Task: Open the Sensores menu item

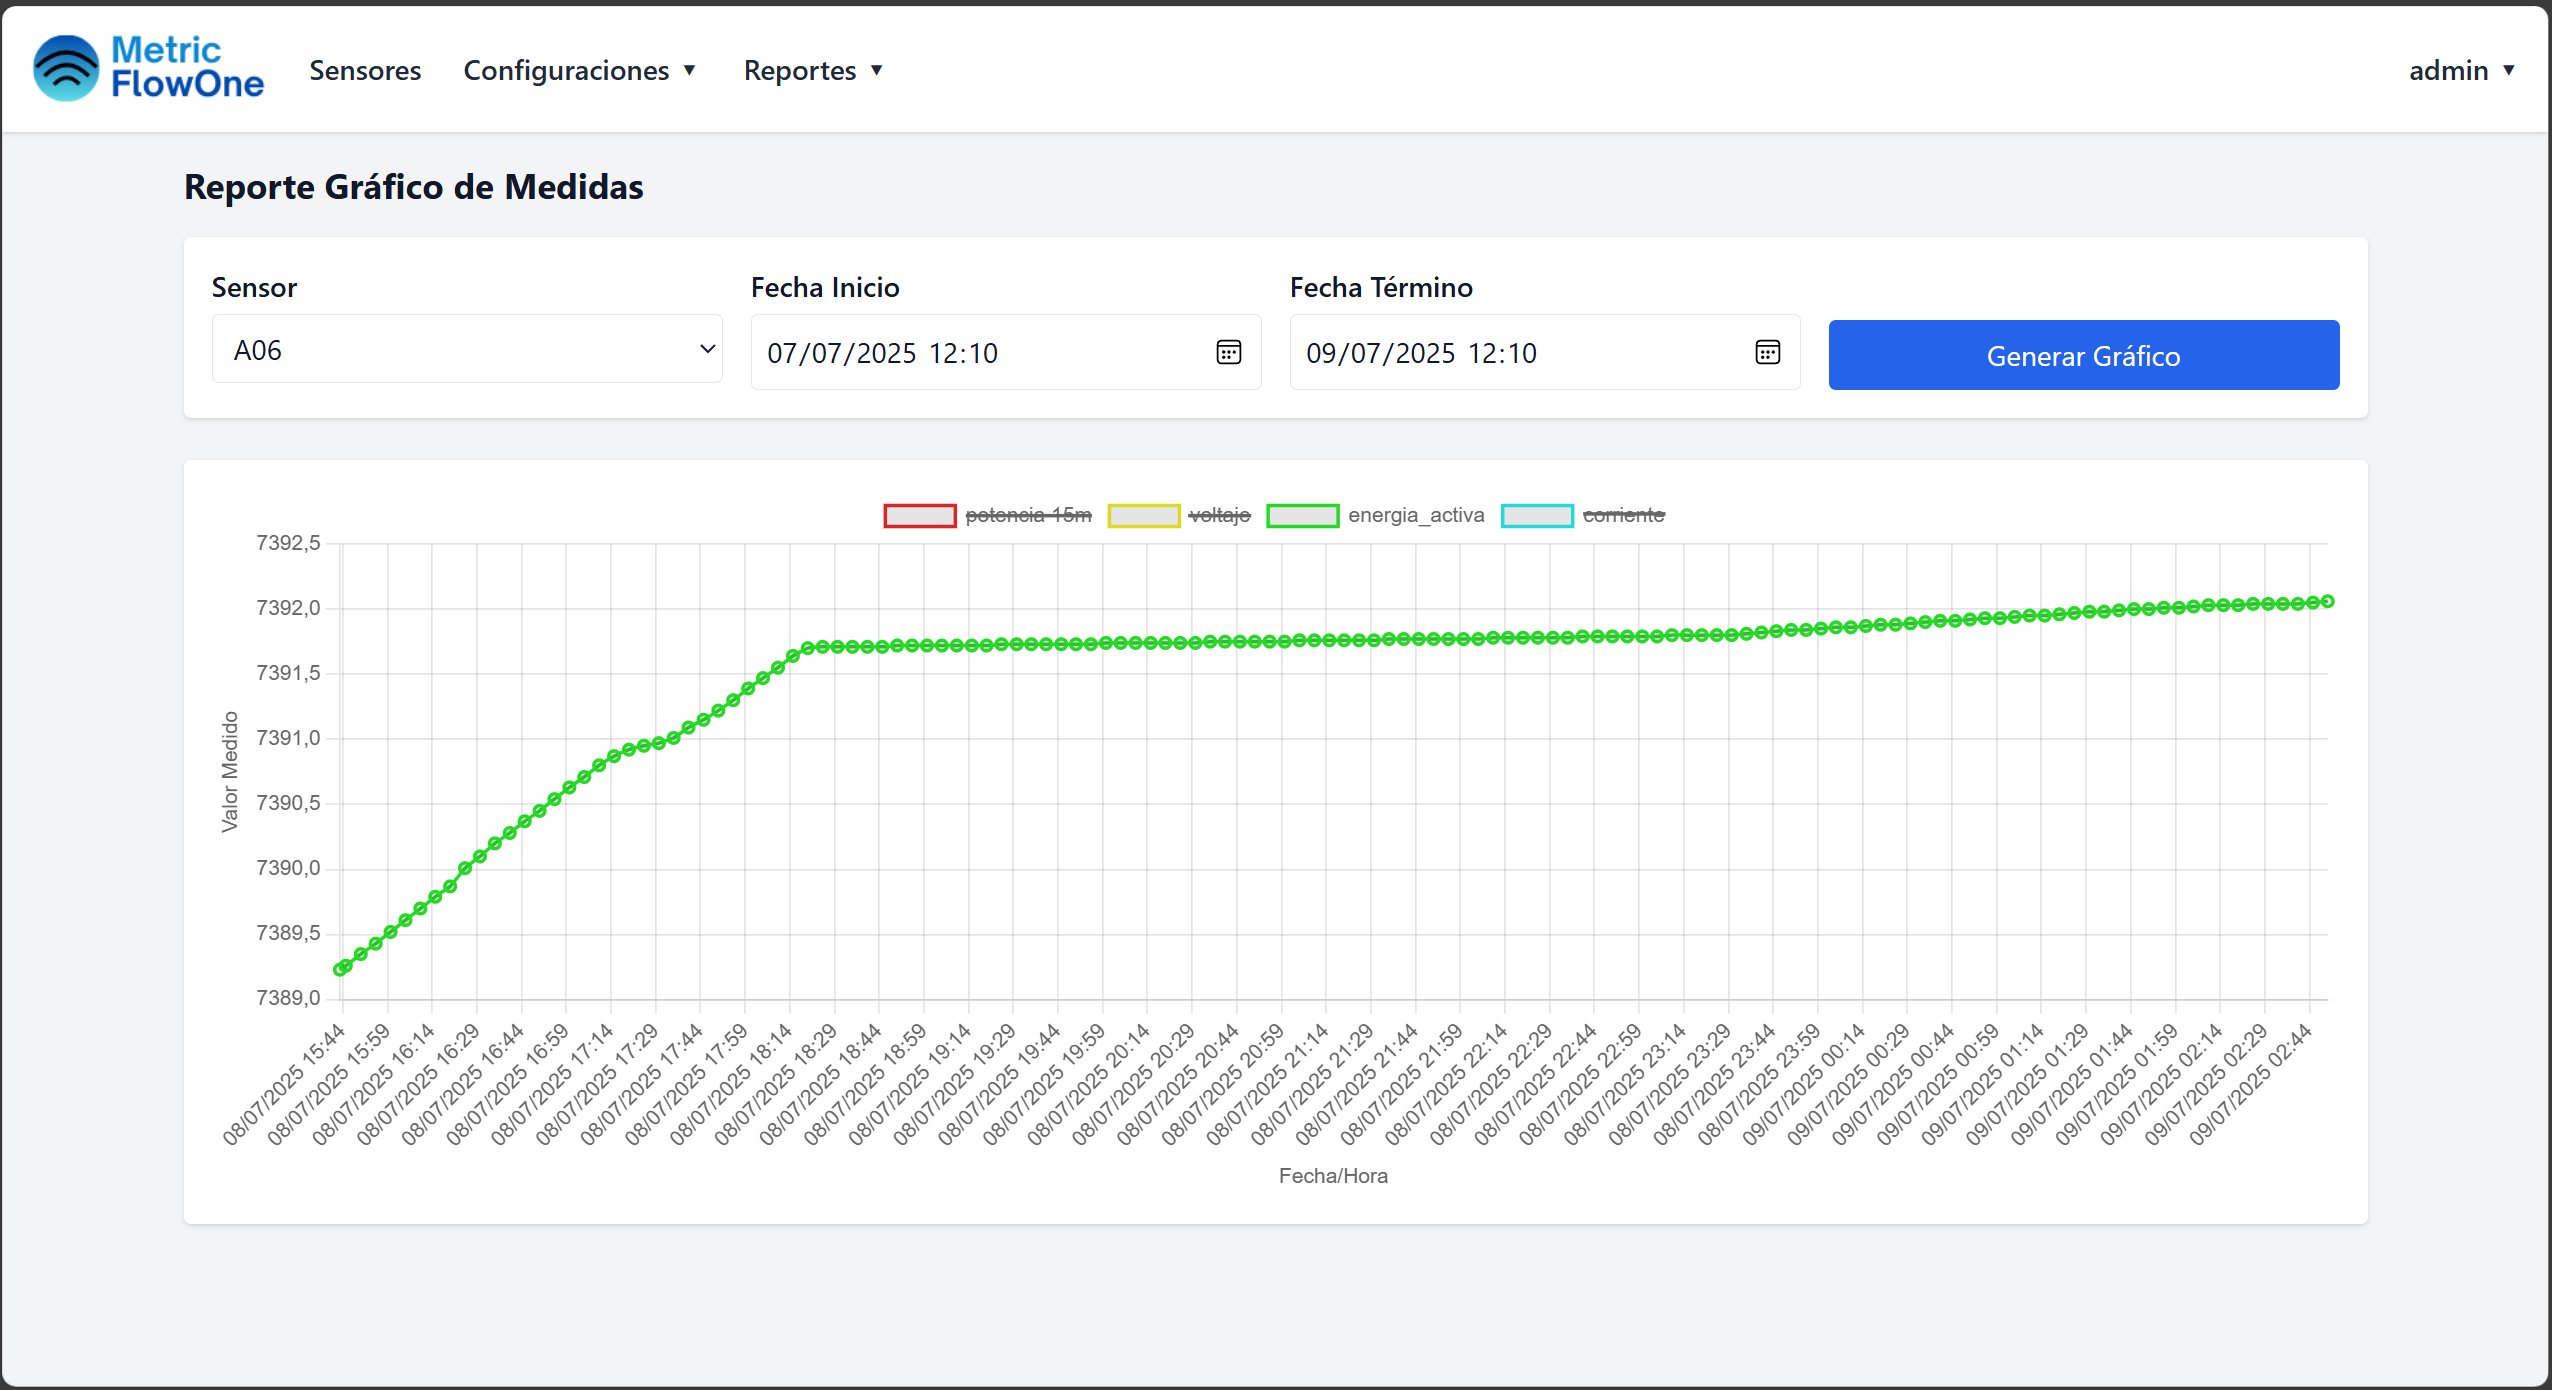Action: [x=365, y=70]
